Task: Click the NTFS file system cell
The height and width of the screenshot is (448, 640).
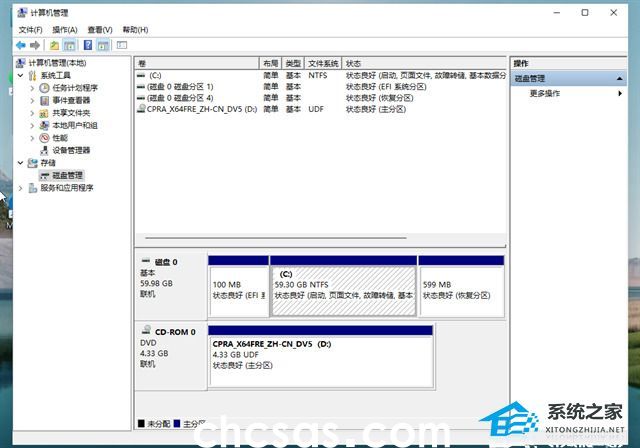Action: click(318, 75)
